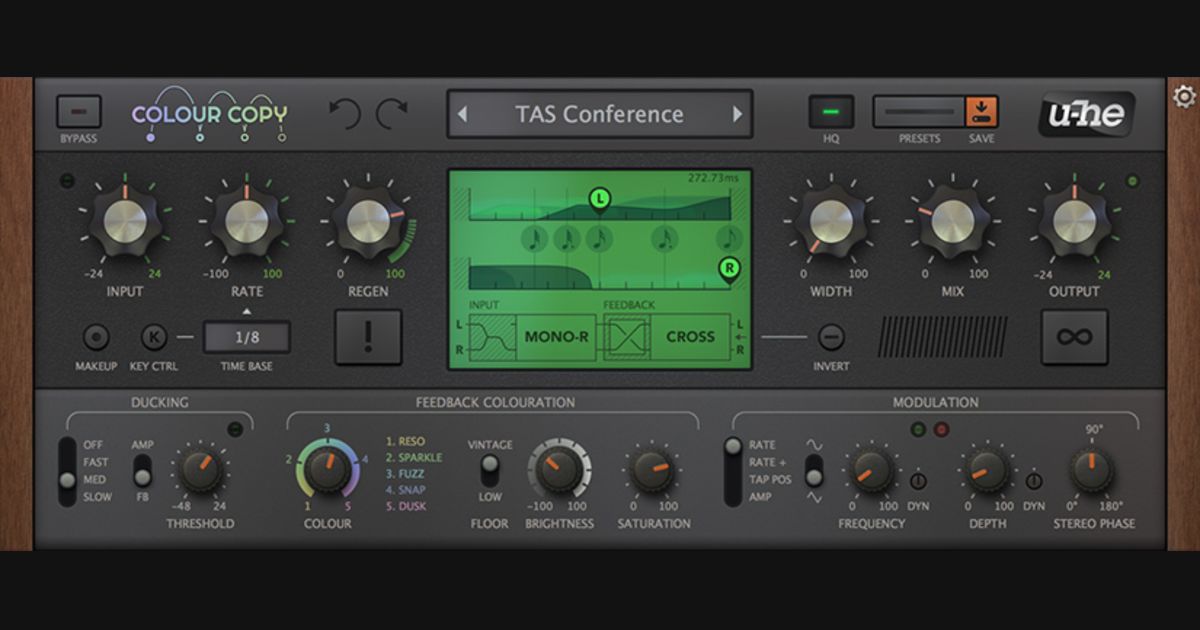This screenshot has height=630, width=1200.
Task: Click the SAVE preset icon
Action: [981, 113]
